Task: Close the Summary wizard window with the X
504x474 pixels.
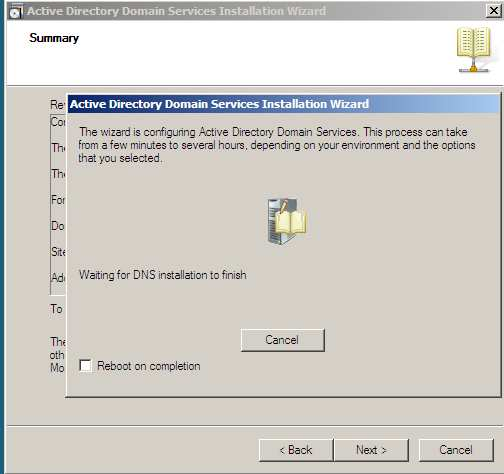Action: click(x=493, y=11)
